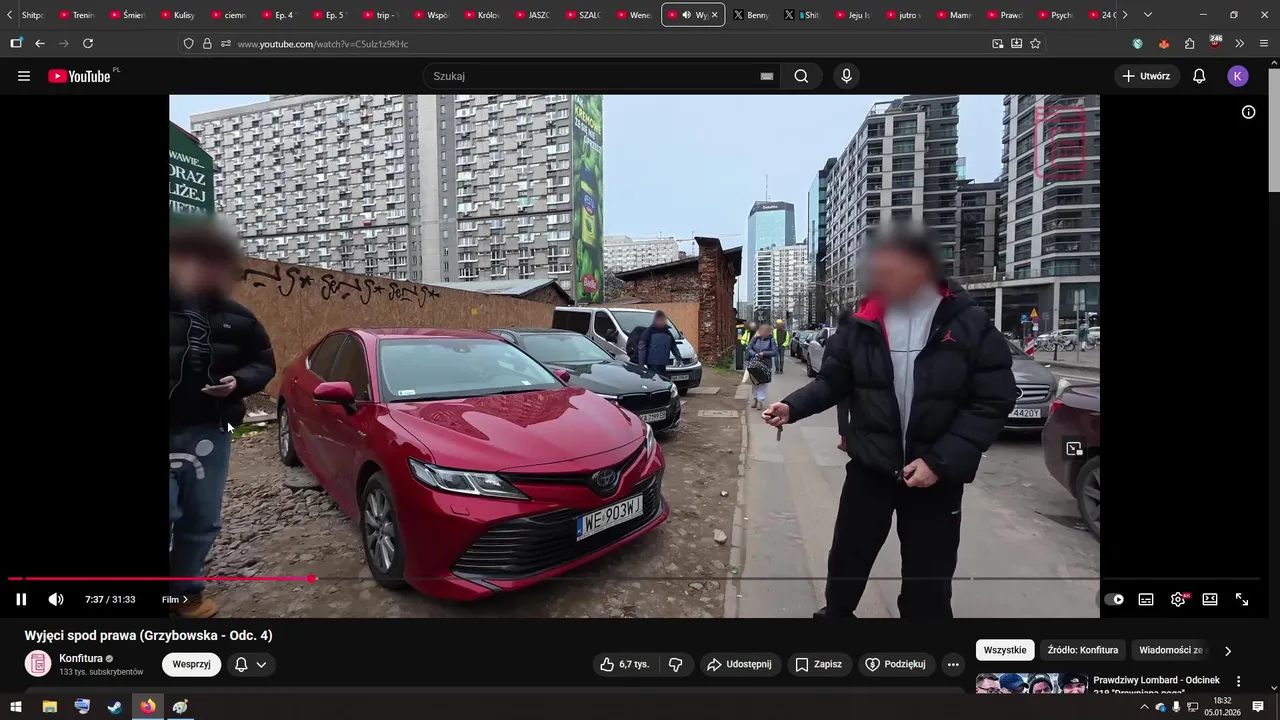Save video with the Zapisz button
Viewport: 1280px width, 720px height.
point(818,664)
